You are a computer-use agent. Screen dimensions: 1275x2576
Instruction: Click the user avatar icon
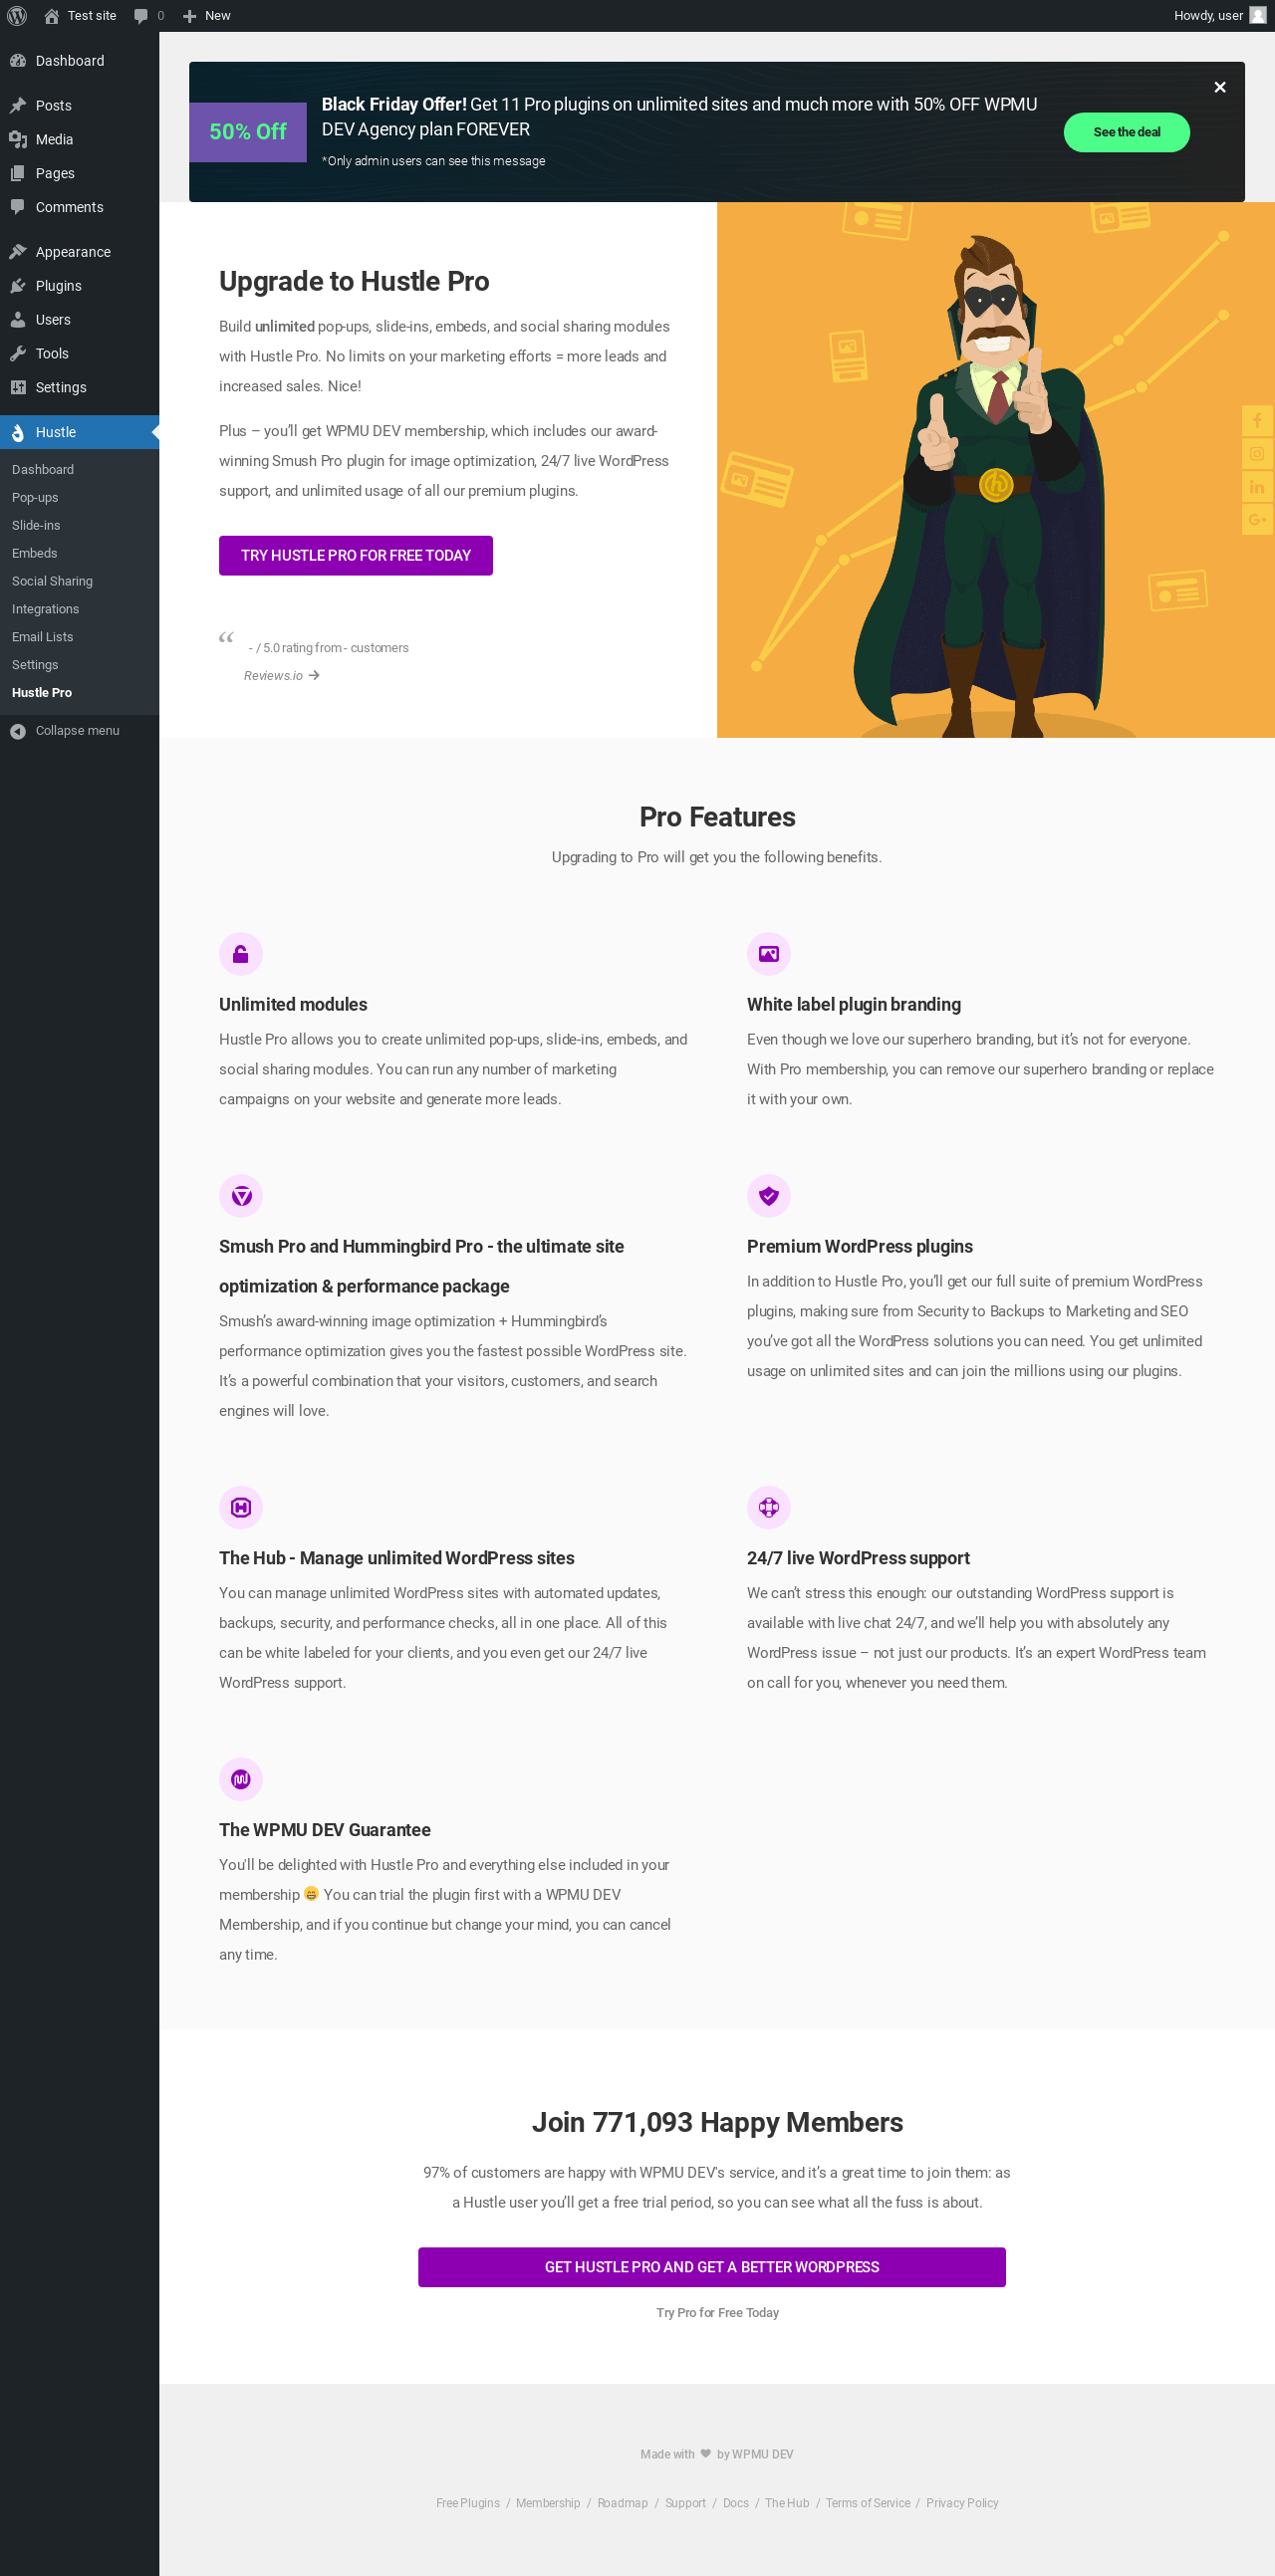1257,16
